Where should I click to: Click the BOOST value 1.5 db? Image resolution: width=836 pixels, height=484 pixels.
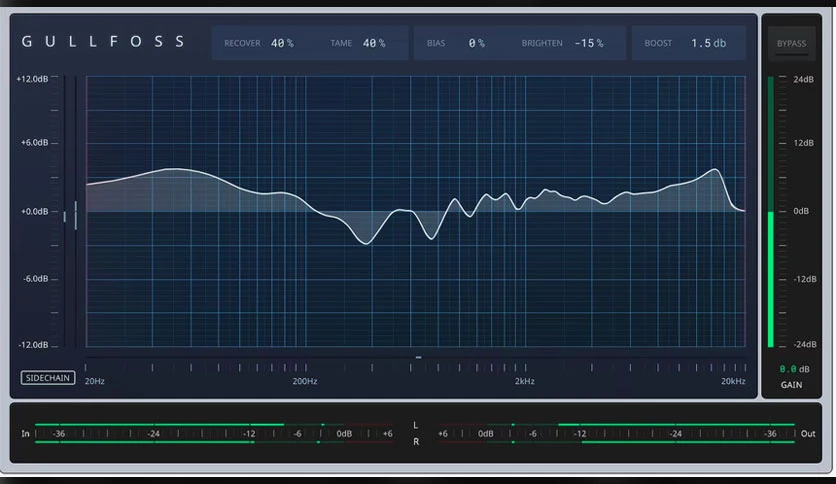click(x=709, y=43)
